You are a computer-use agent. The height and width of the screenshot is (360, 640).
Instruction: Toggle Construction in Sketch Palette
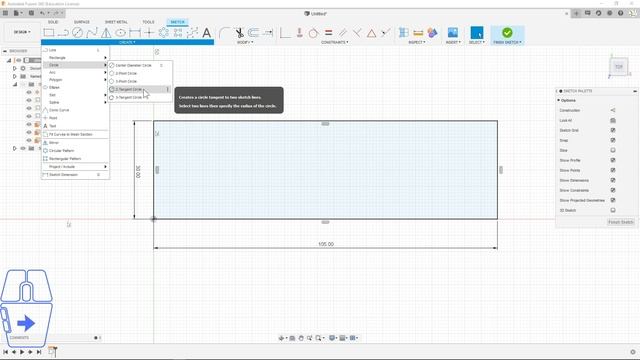pyautogui.click(x=613, y=110)
